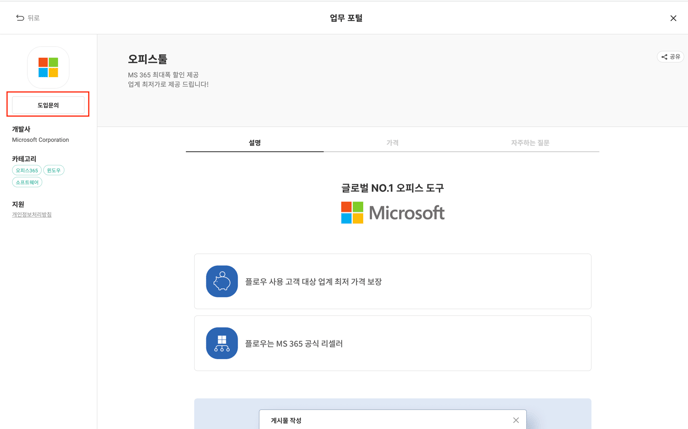
Task: Switch to the 자주하는 질문 tab
Action: [530, 143]
